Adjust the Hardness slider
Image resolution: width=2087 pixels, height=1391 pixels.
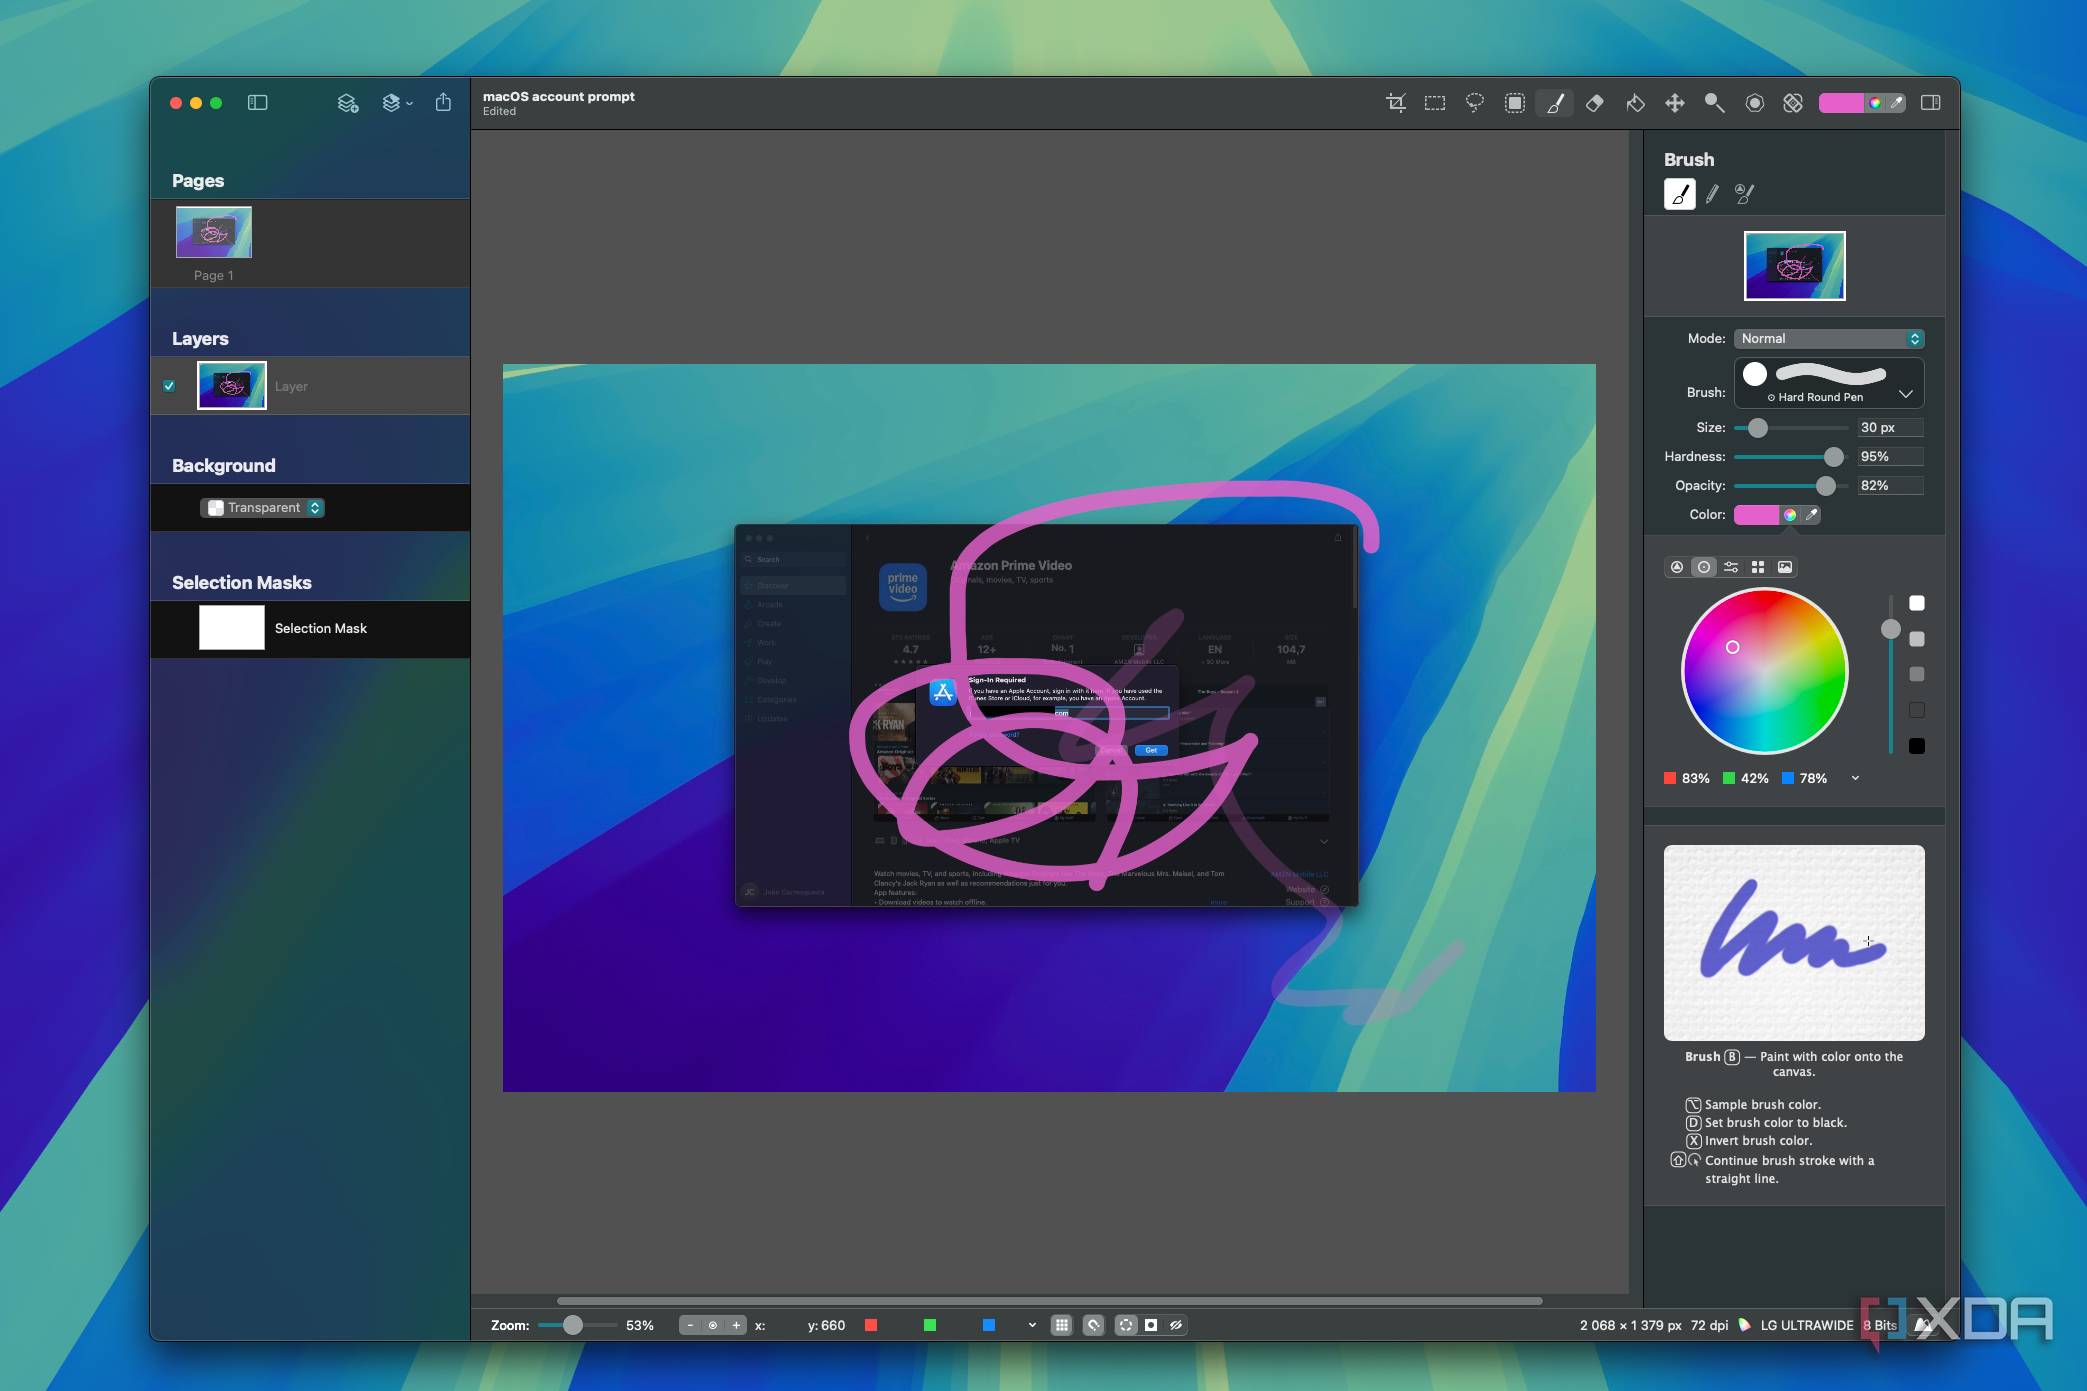(1833, 457)
